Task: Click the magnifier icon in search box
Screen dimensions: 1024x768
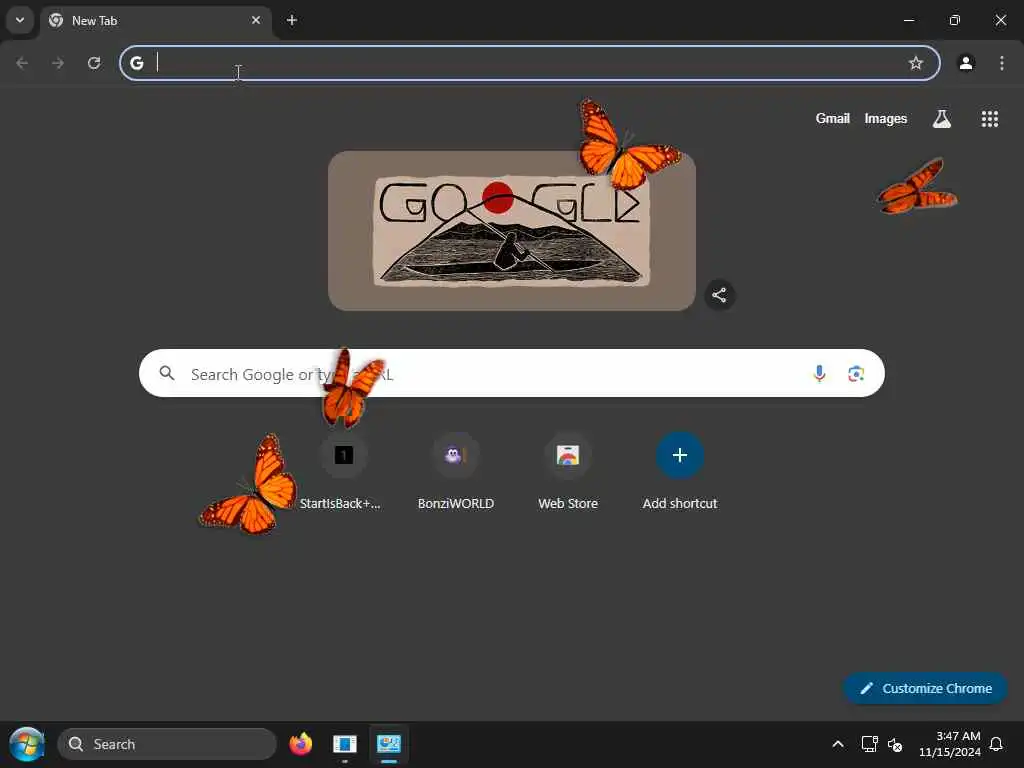Action: coord(167,373)
